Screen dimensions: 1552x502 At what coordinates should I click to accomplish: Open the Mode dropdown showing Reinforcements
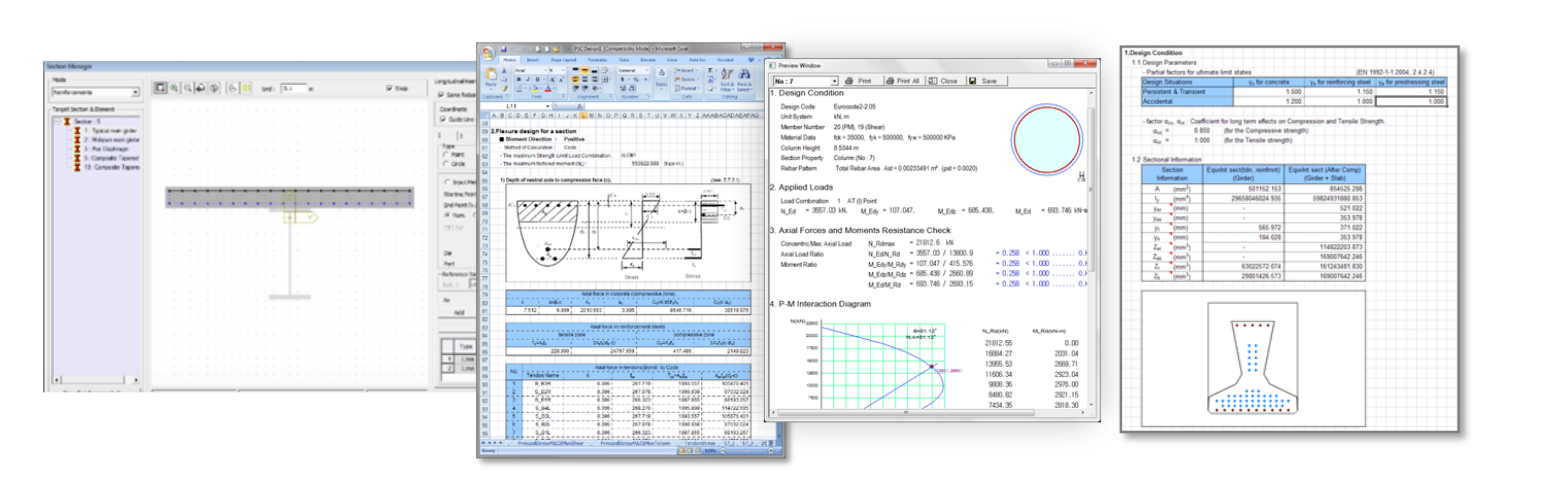pos(96,93)
